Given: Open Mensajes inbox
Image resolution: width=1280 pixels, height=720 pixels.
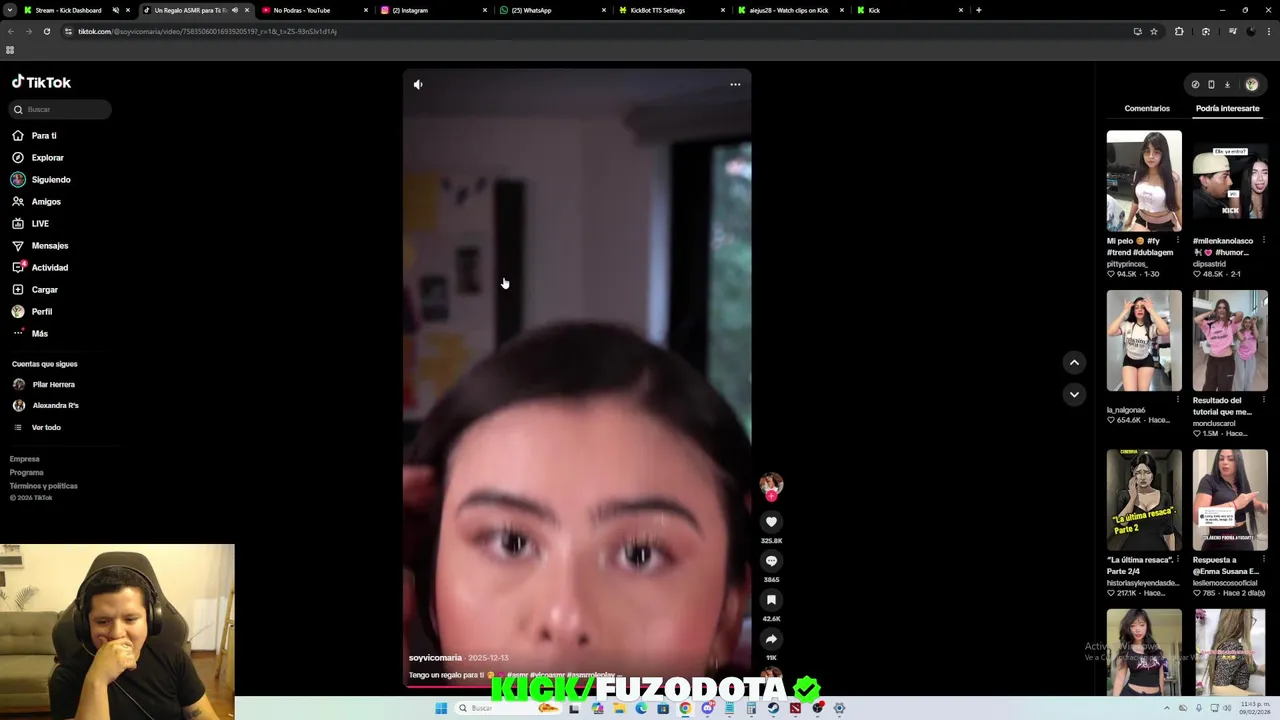Looking at the screenshot, I should click(49, 246).
